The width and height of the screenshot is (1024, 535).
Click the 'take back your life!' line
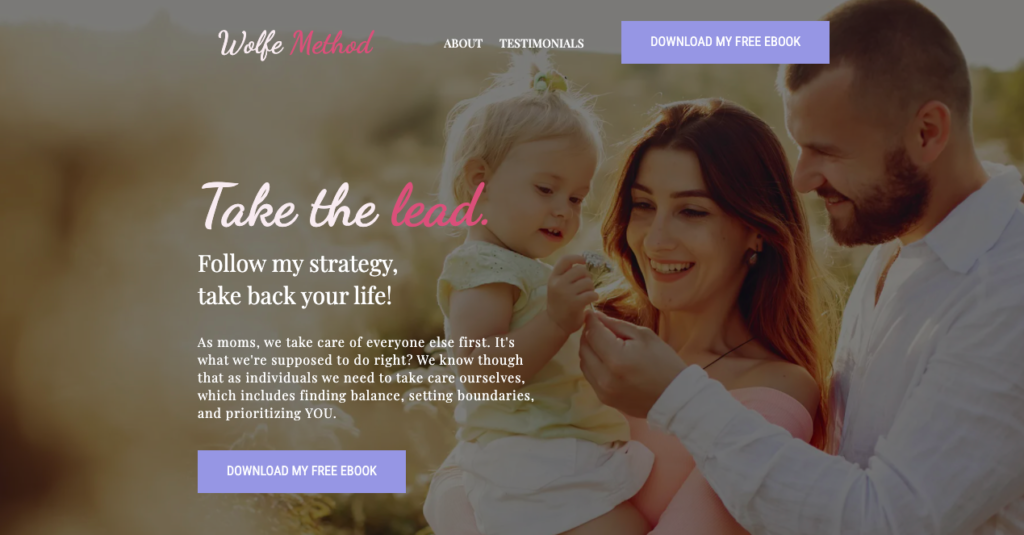(295, 296)
